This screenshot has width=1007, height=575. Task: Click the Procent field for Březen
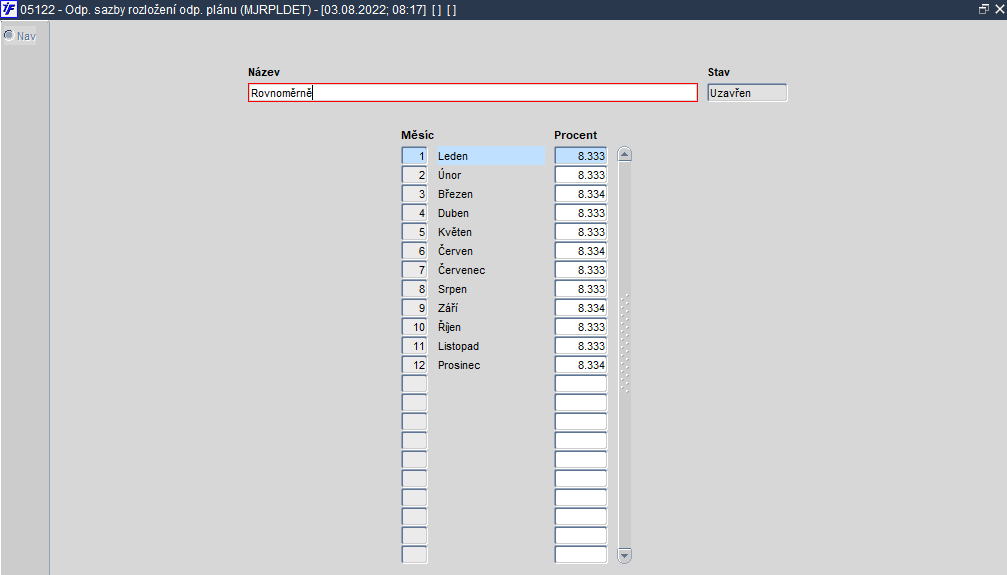pos(581,194)
